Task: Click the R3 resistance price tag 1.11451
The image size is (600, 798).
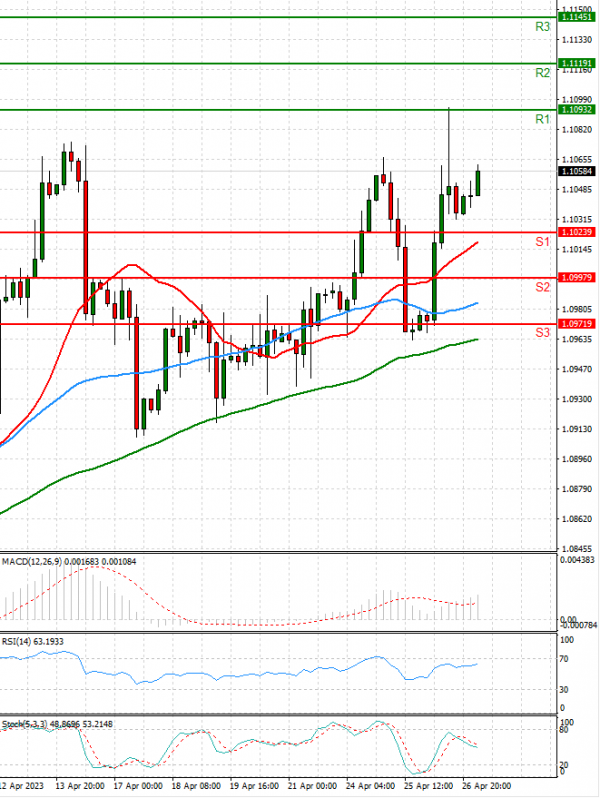Action: [x=576, y=17]
